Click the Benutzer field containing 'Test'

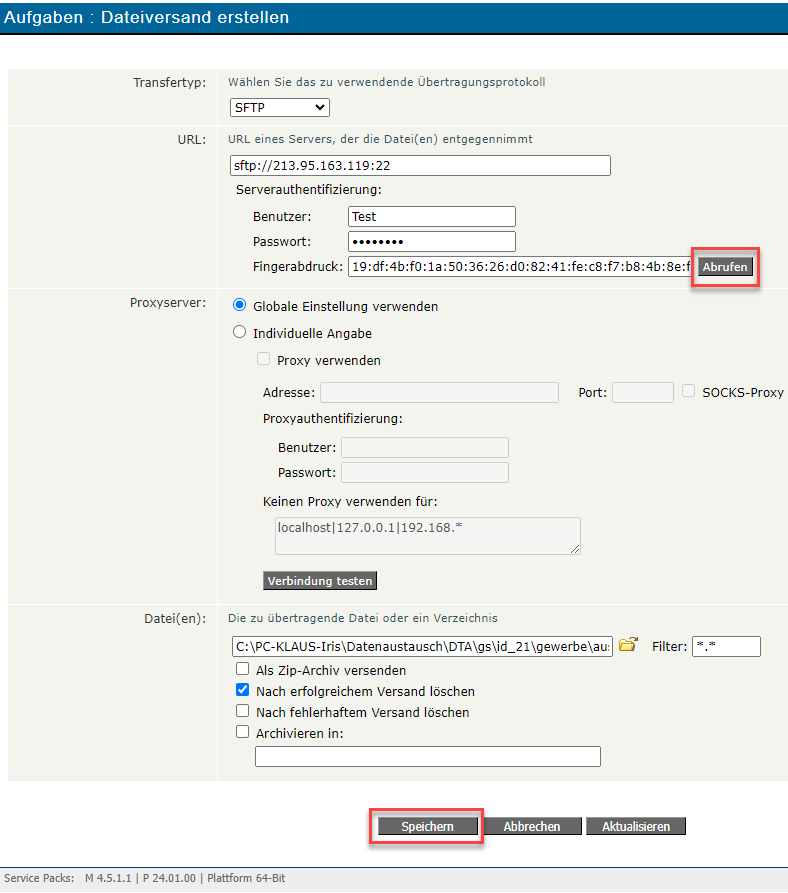click(x=432, y=217)
